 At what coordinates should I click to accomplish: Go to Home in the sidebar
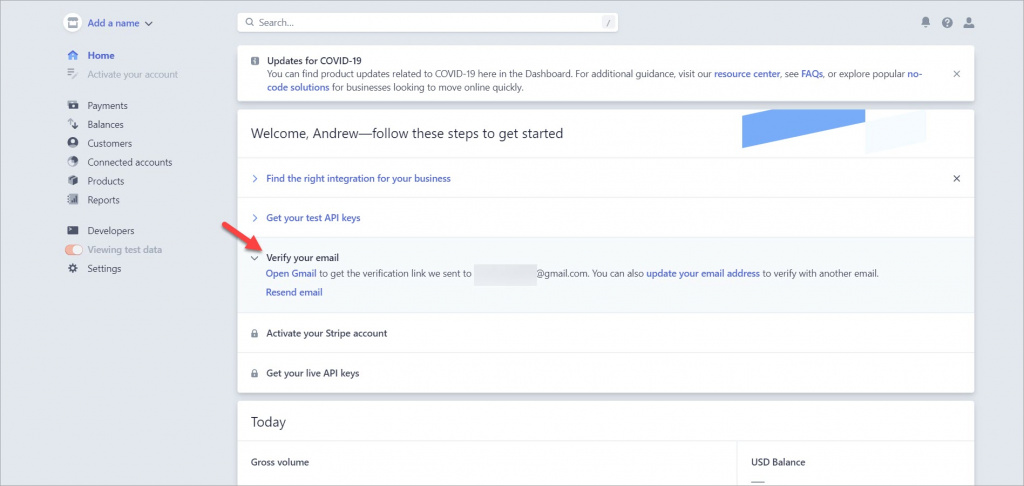click(x=101, y=56)
